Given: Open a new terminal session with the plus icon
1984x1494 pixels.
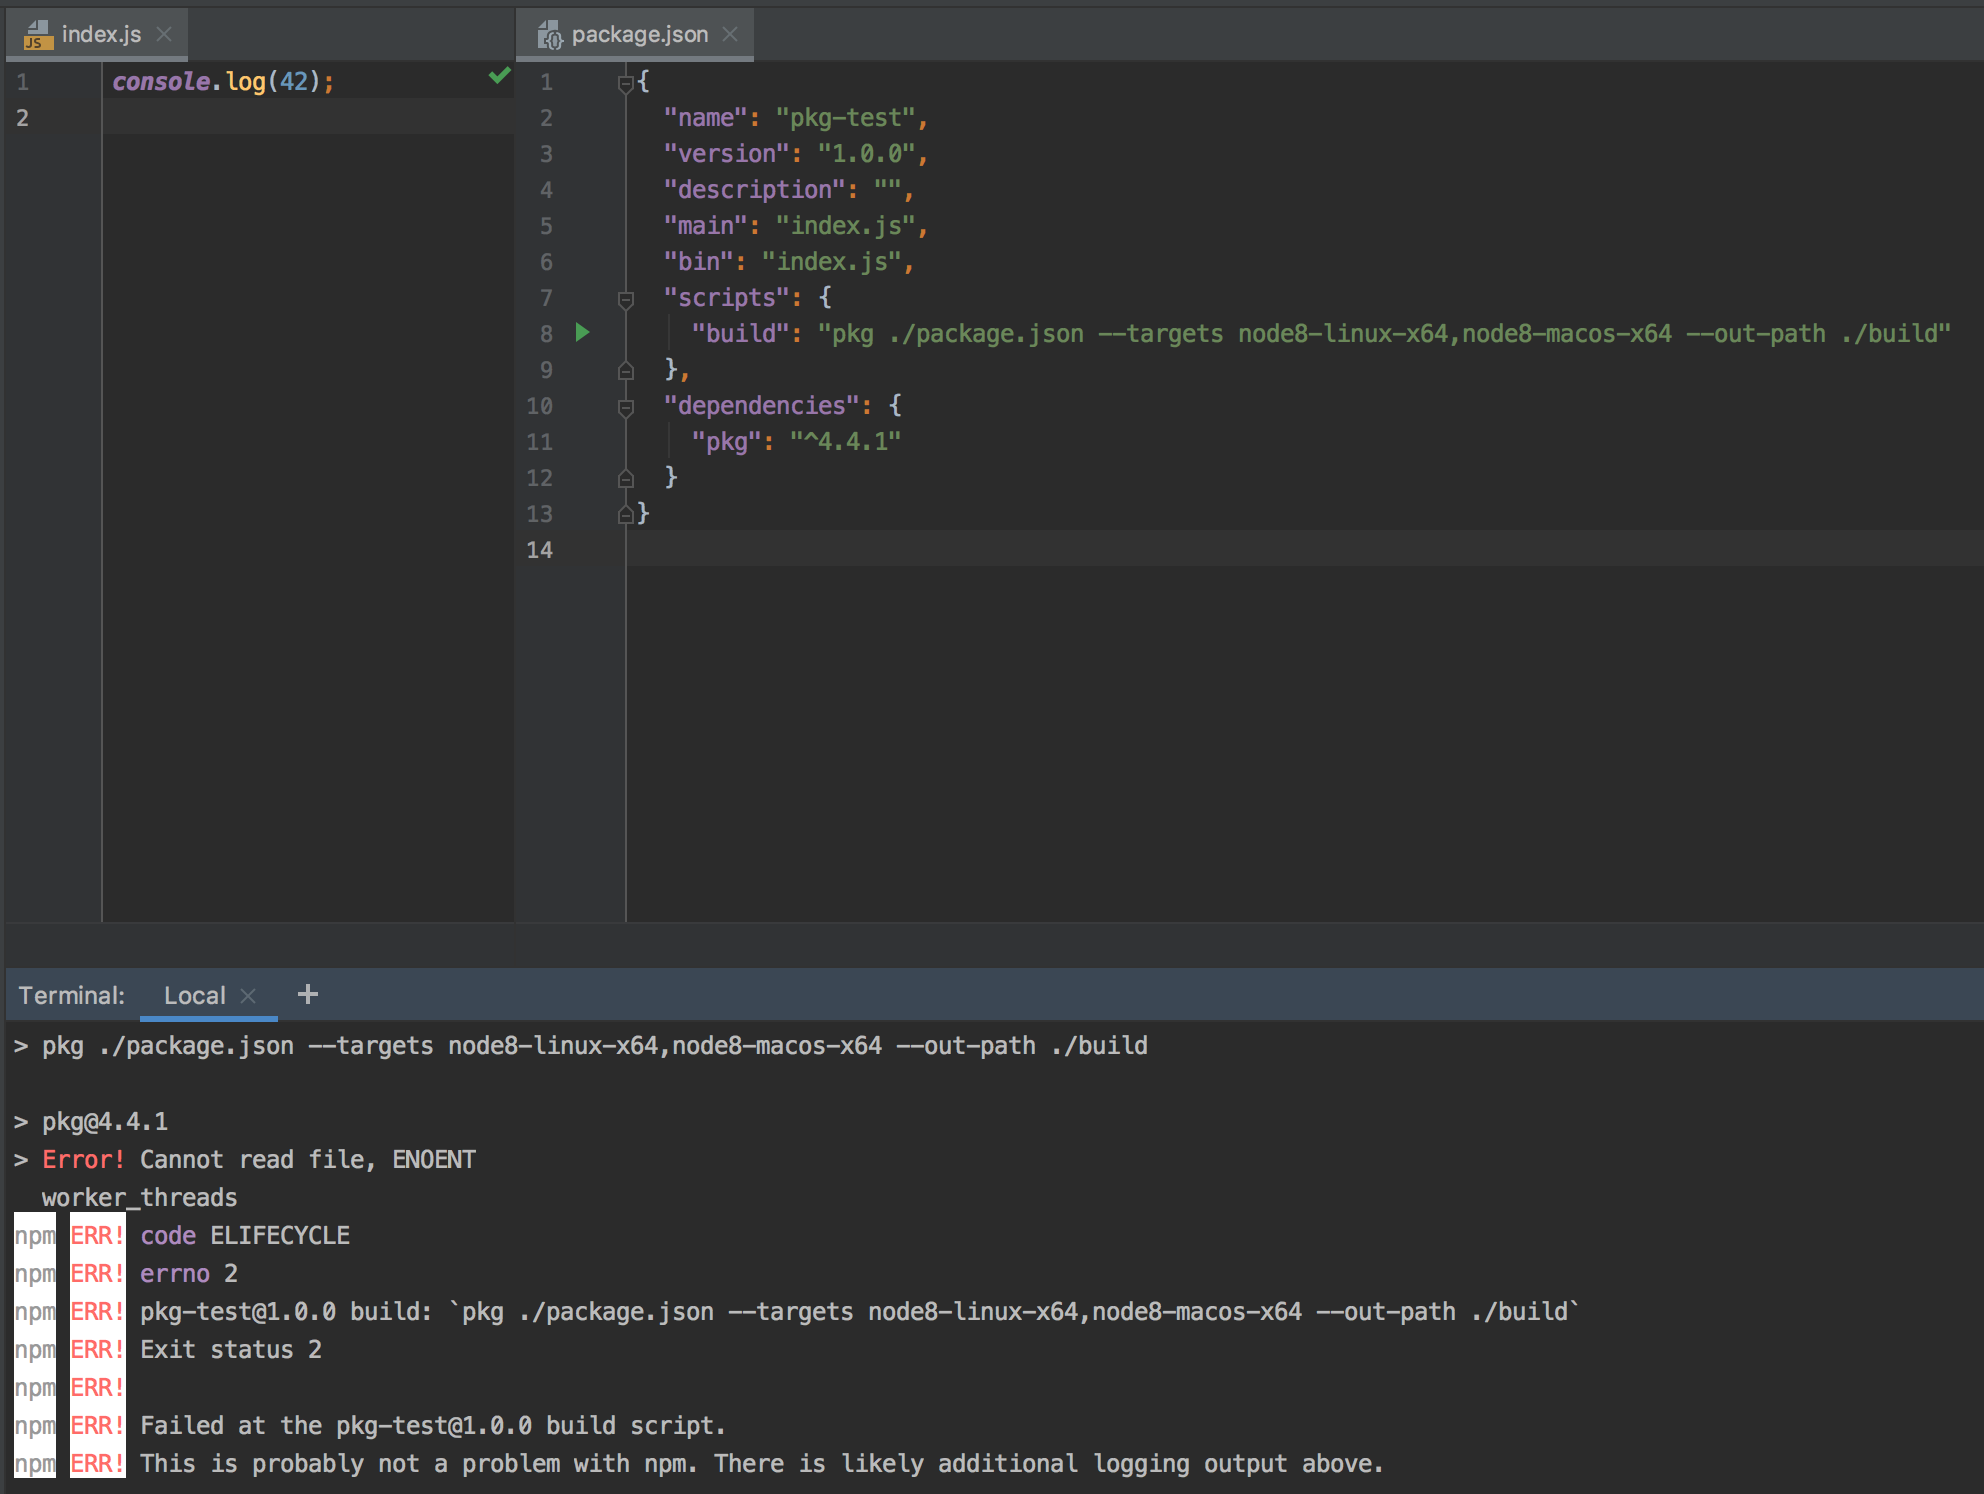Looking at the screenshot, I should [x=307, y=994].
